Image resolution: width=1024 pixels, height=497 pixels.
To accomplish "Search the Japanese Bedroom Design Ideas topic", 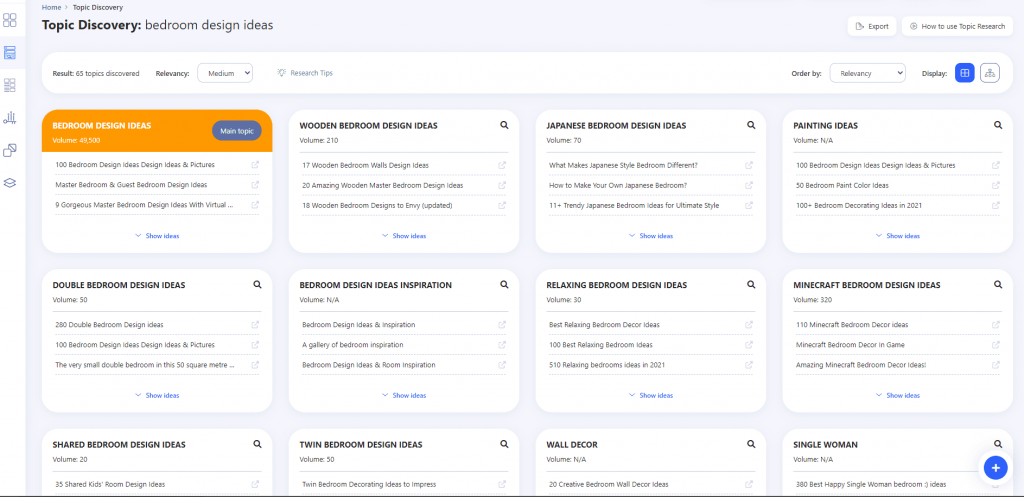I will 751,125.
